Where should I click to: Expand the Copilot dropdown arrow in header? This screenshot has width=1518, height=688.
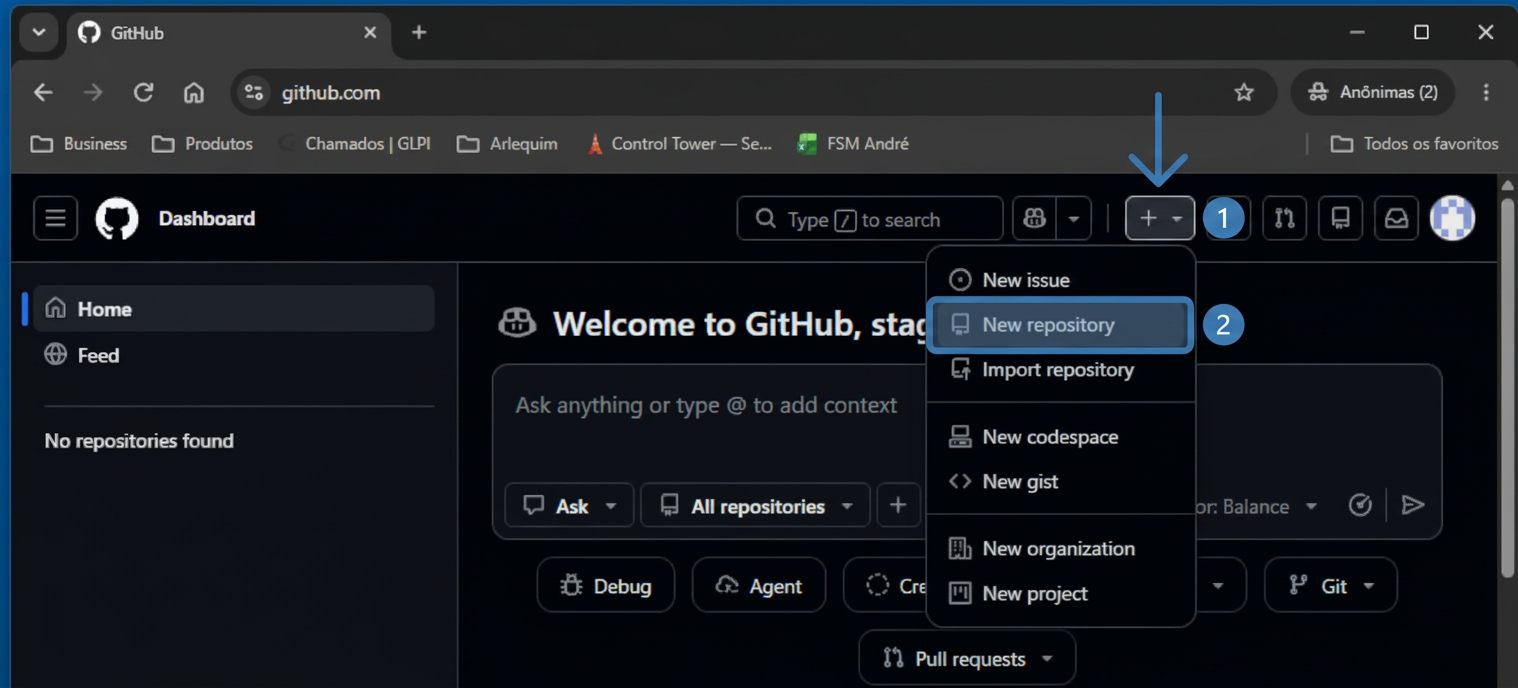1074,218
